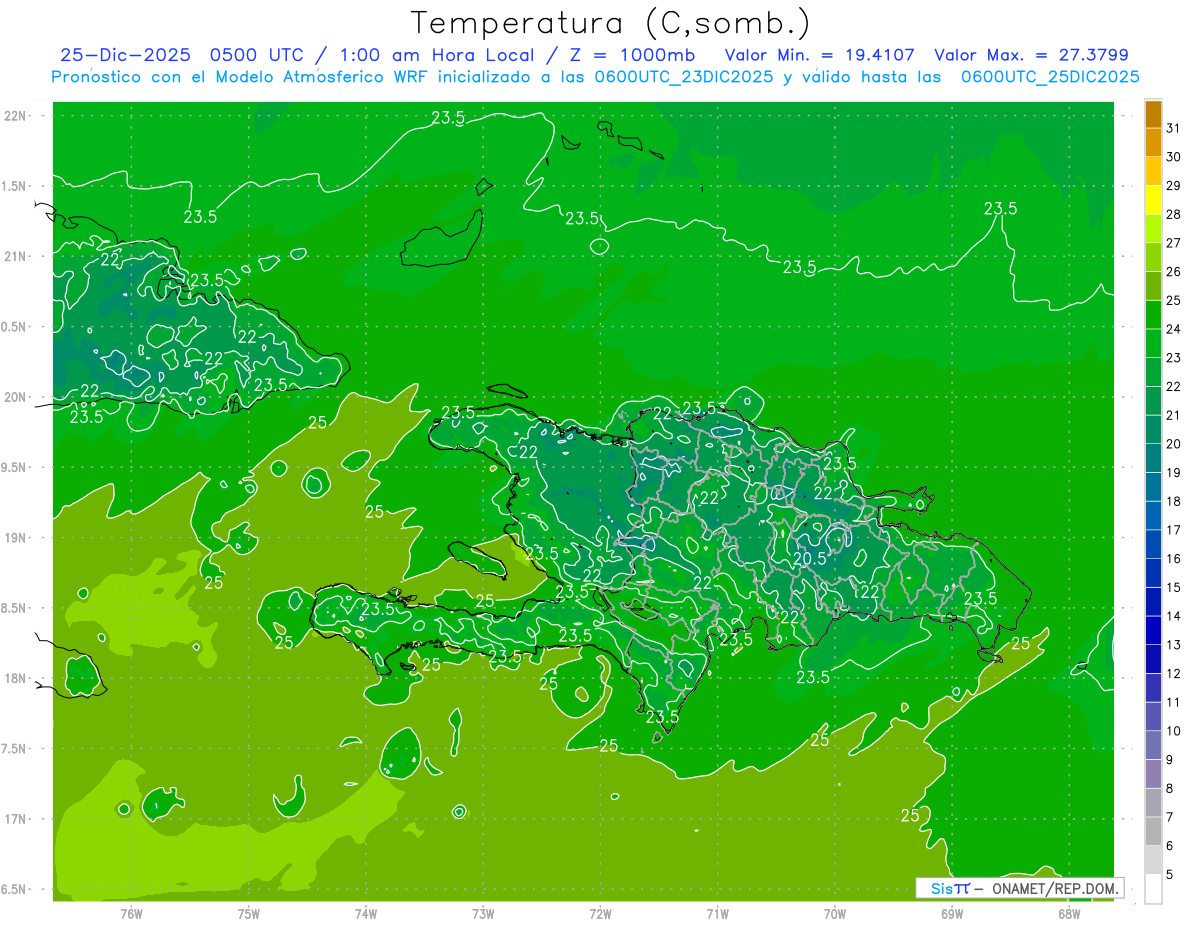
Task: Select init time "0600UTC_23DIC2025"
Action: coord(684,77)
